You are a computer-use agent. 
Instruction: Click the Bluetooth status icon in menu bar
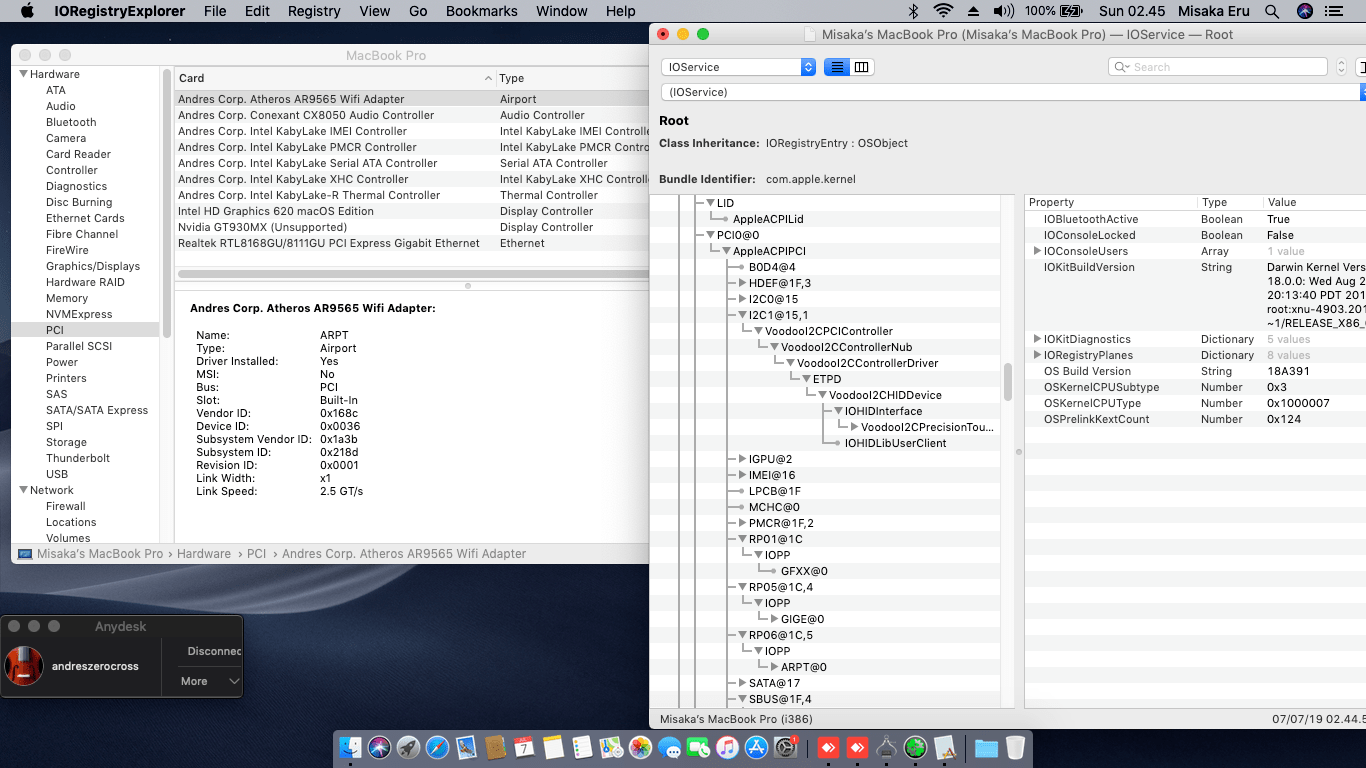[x=912, y=11]
